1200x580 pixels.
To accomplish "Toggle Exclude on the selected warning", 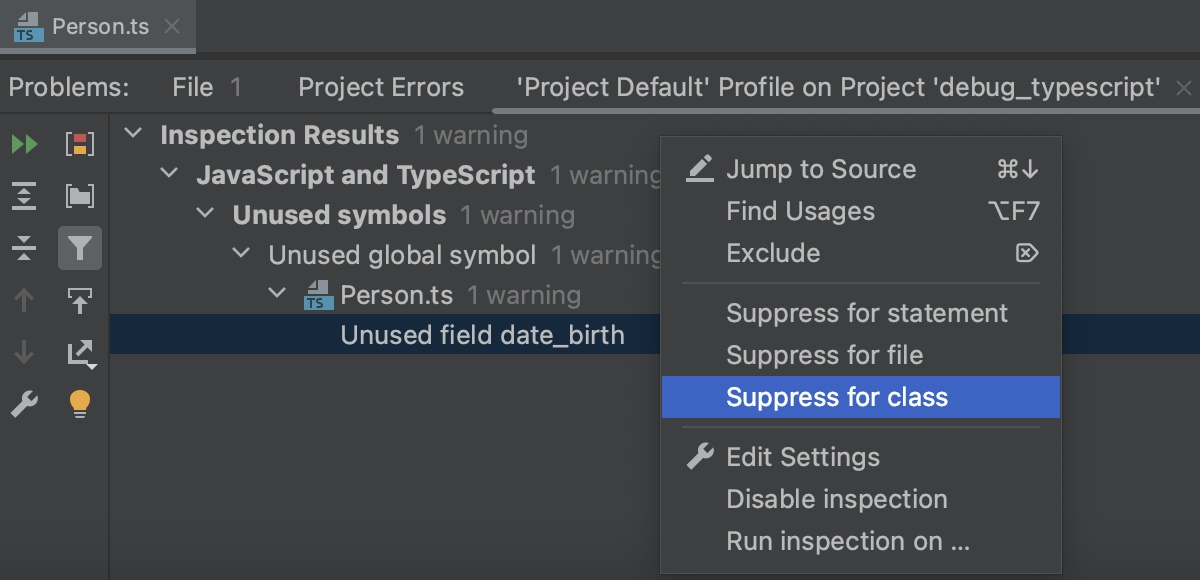I will coord(773,253).
